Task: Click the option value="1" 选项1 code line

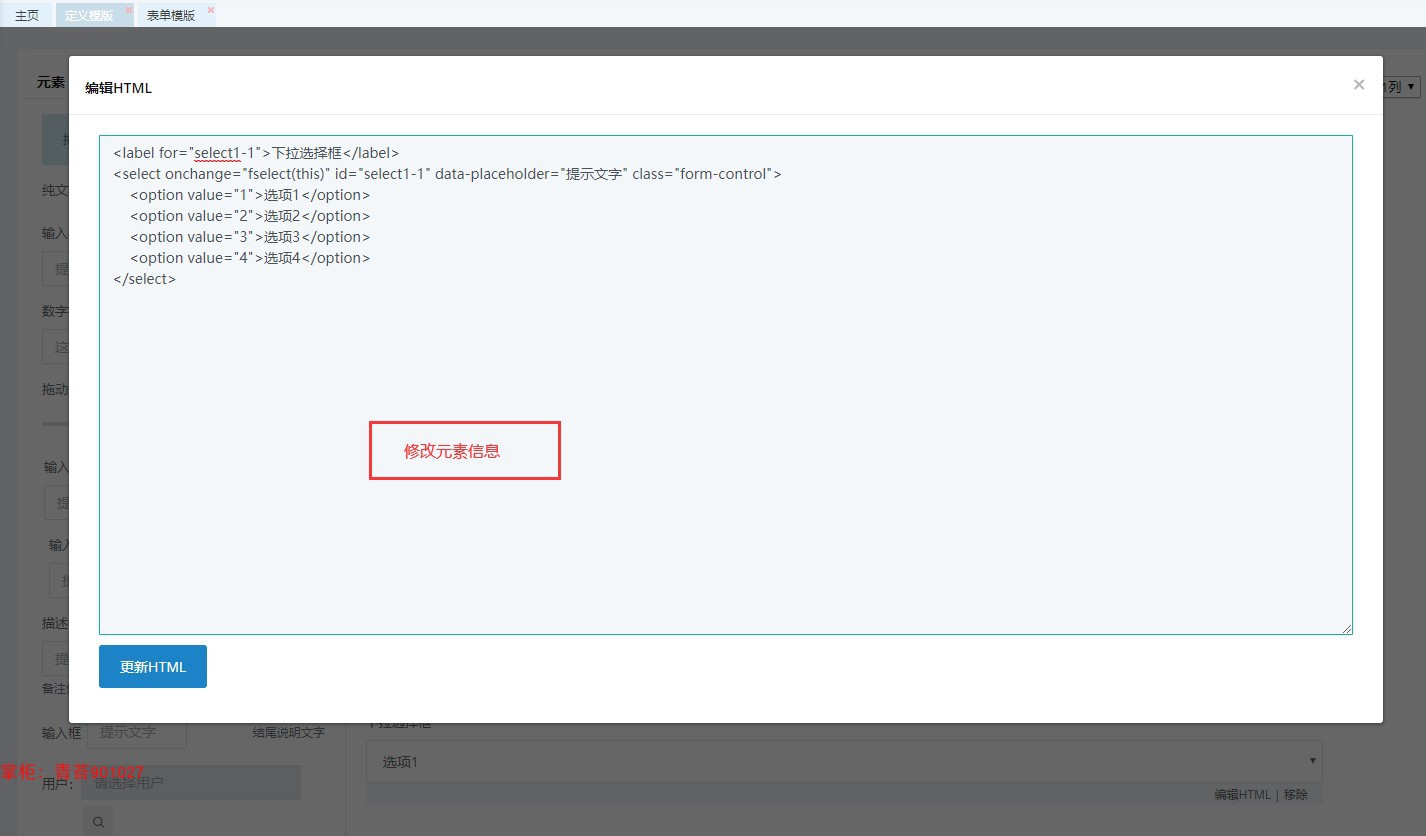Action: point(250,195)
